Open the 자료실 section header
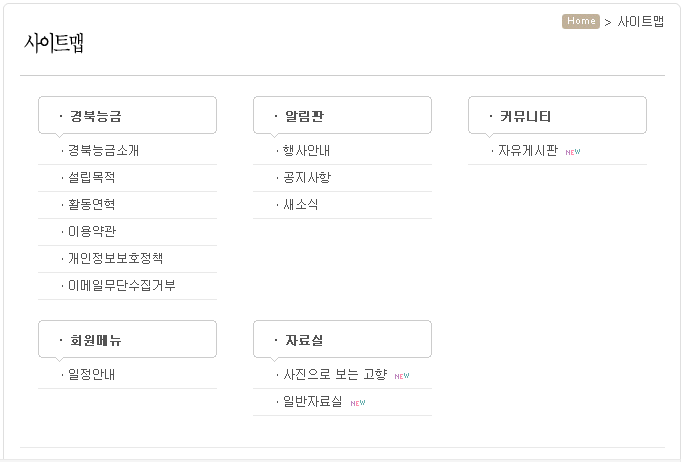 (304, 340)
